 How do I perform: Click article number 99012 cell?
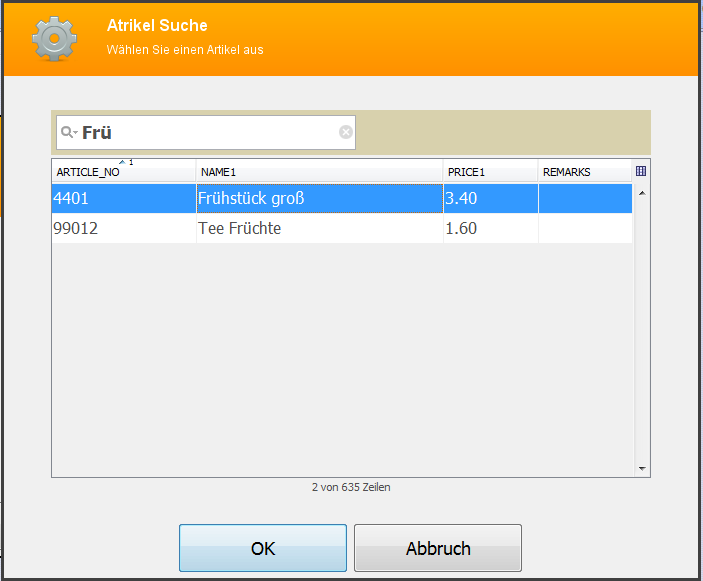(124, 228)
